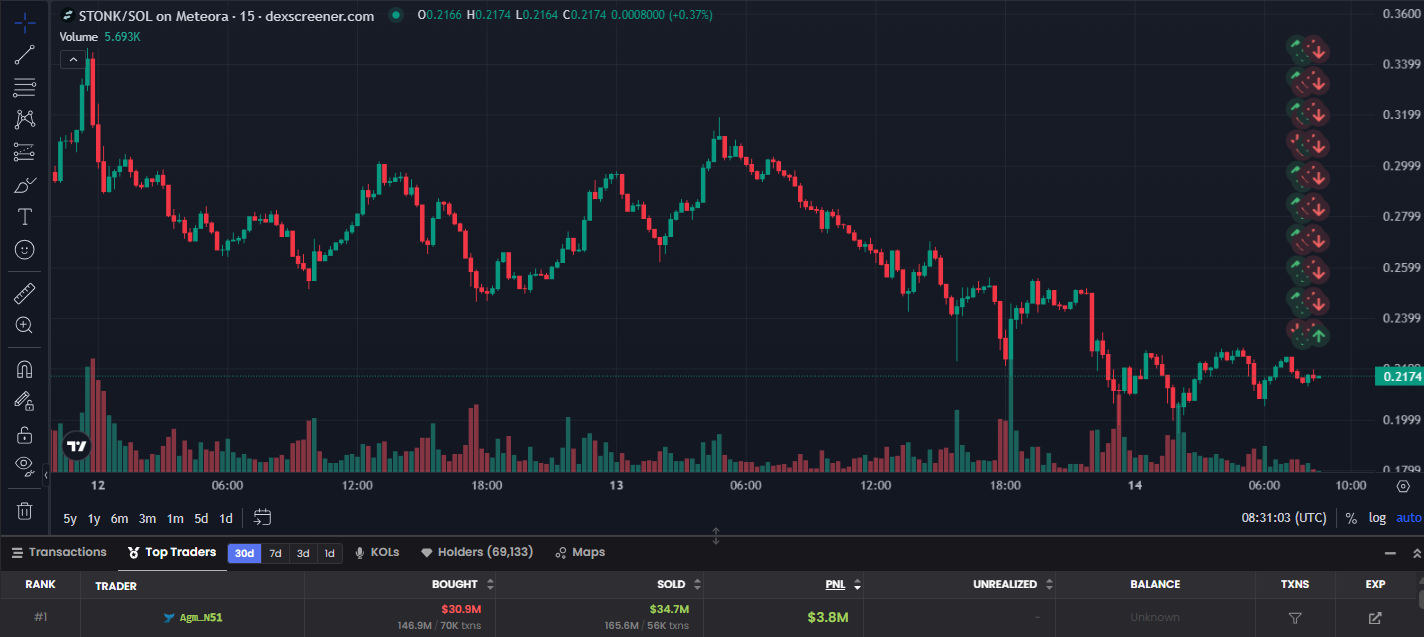Select the Text annotation tool
Screen dimensions: 1424x637
pyautogui.click(x=25, y=217)
